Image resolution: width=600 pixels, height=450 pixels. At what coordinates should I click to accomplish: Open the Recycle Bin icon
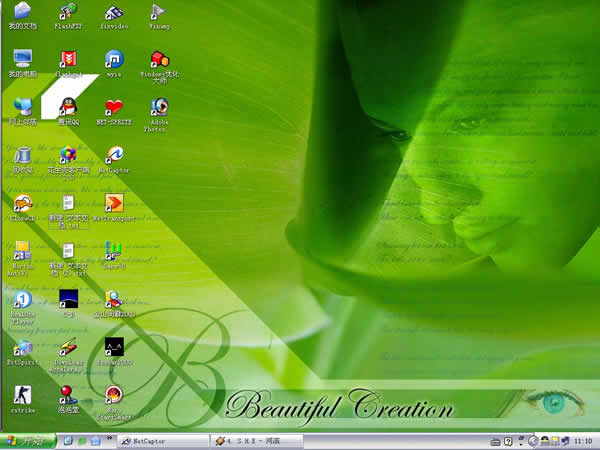22,155
